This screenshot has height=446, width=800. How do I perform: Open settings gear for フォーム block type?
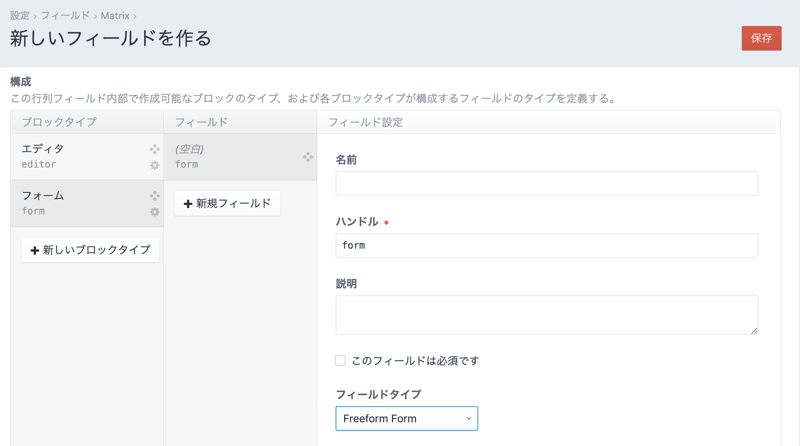pos(154,212)
